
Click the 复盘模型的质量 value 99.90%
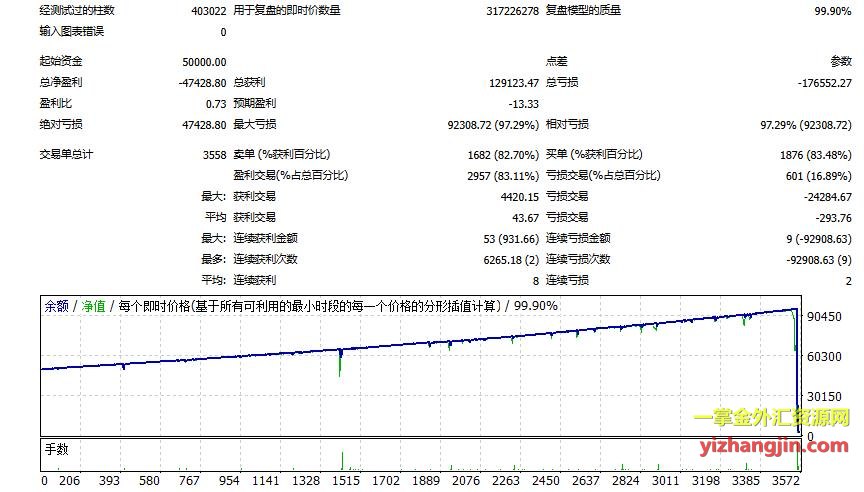833,10
